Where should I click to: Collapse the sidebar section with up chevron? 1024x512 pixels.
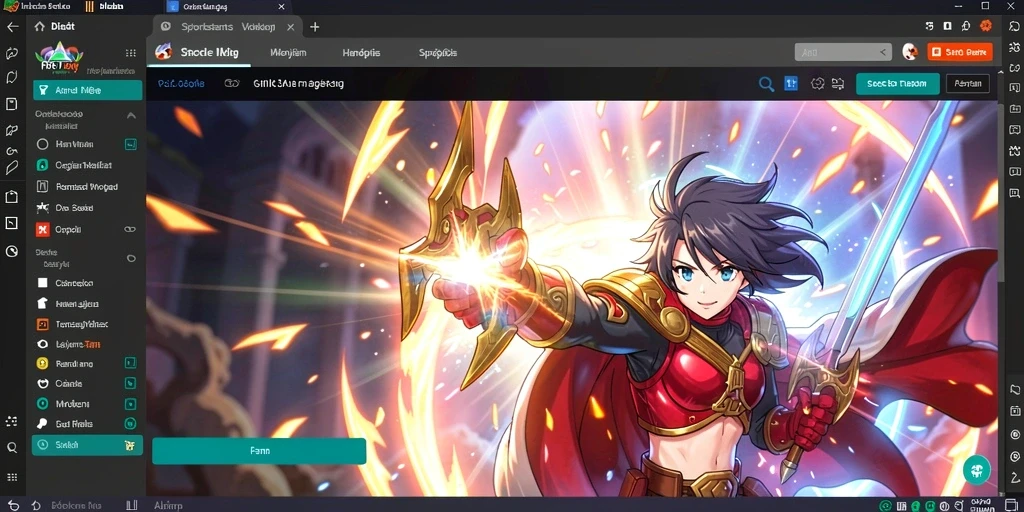(x=131, y=115)
